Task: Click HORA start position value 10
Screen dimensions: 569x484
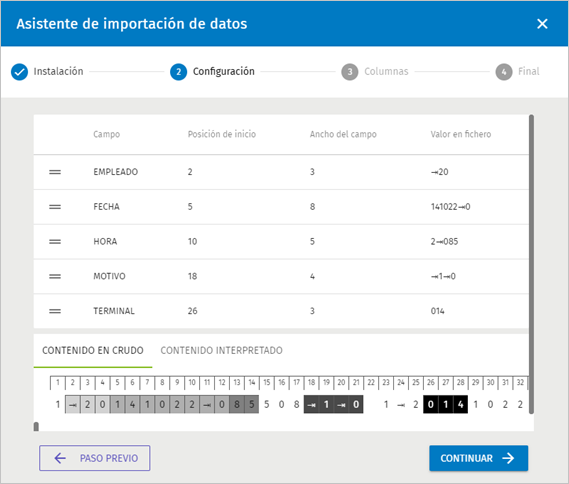Action: click(192, 242)
